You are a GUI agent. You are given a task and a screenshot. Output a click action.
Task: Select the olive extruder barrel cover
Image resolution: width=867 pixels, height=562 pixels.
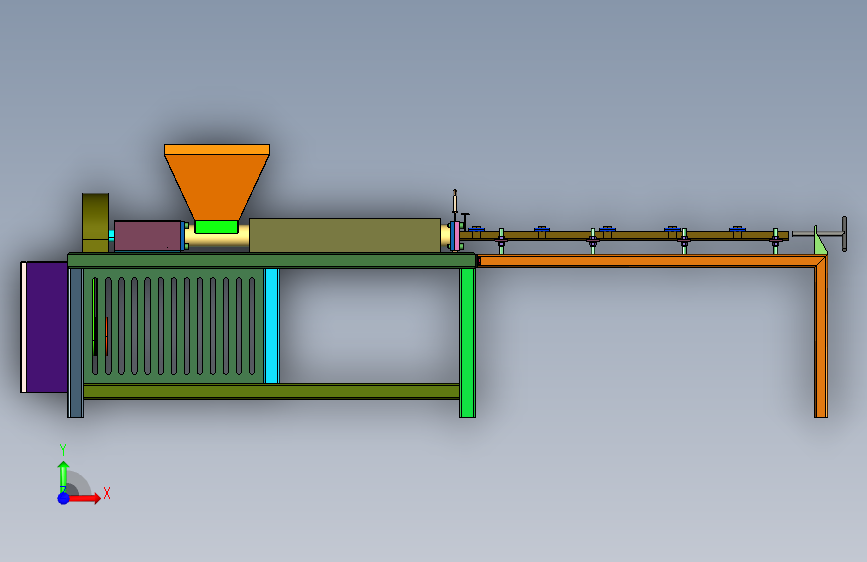click(344, 235)
